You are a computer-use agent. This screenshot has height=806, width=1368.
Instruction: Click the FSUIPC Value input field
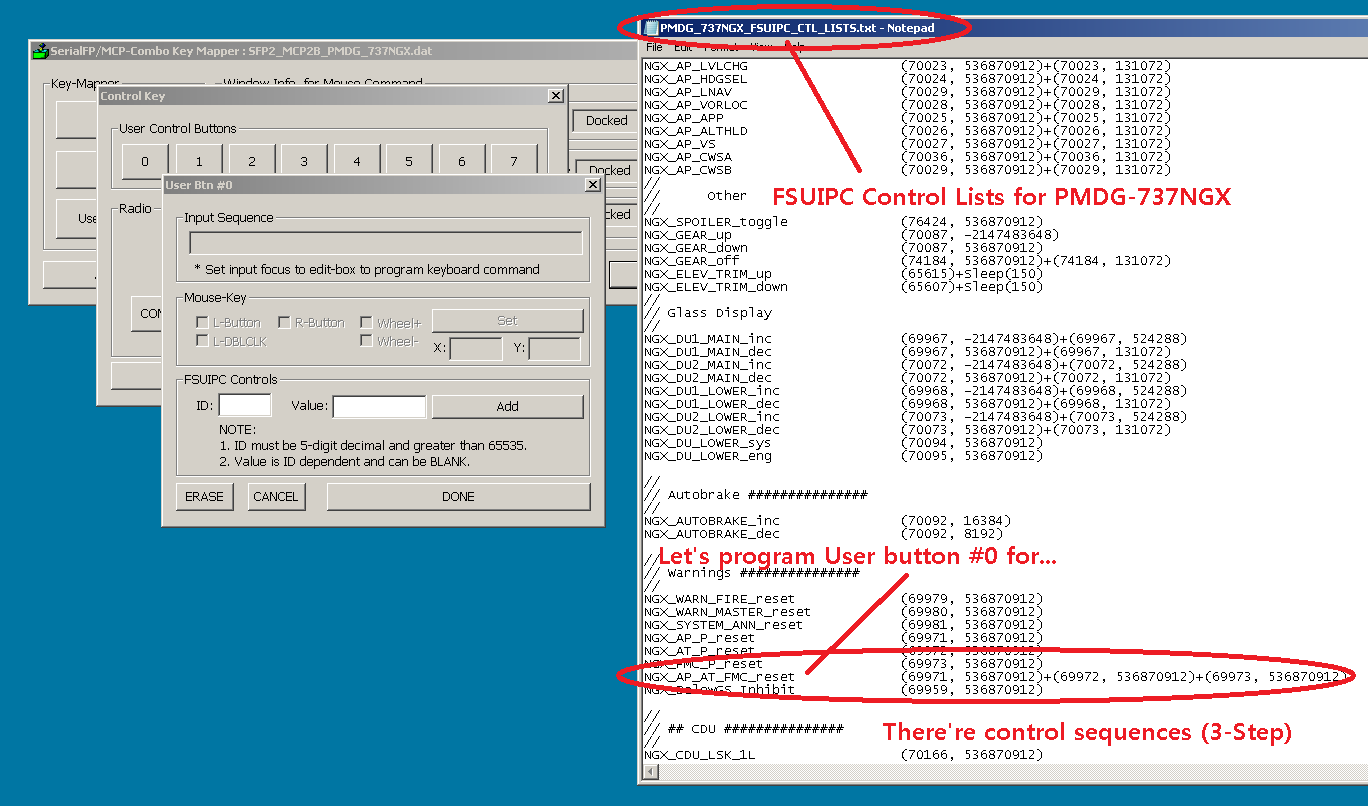[379, 406]
